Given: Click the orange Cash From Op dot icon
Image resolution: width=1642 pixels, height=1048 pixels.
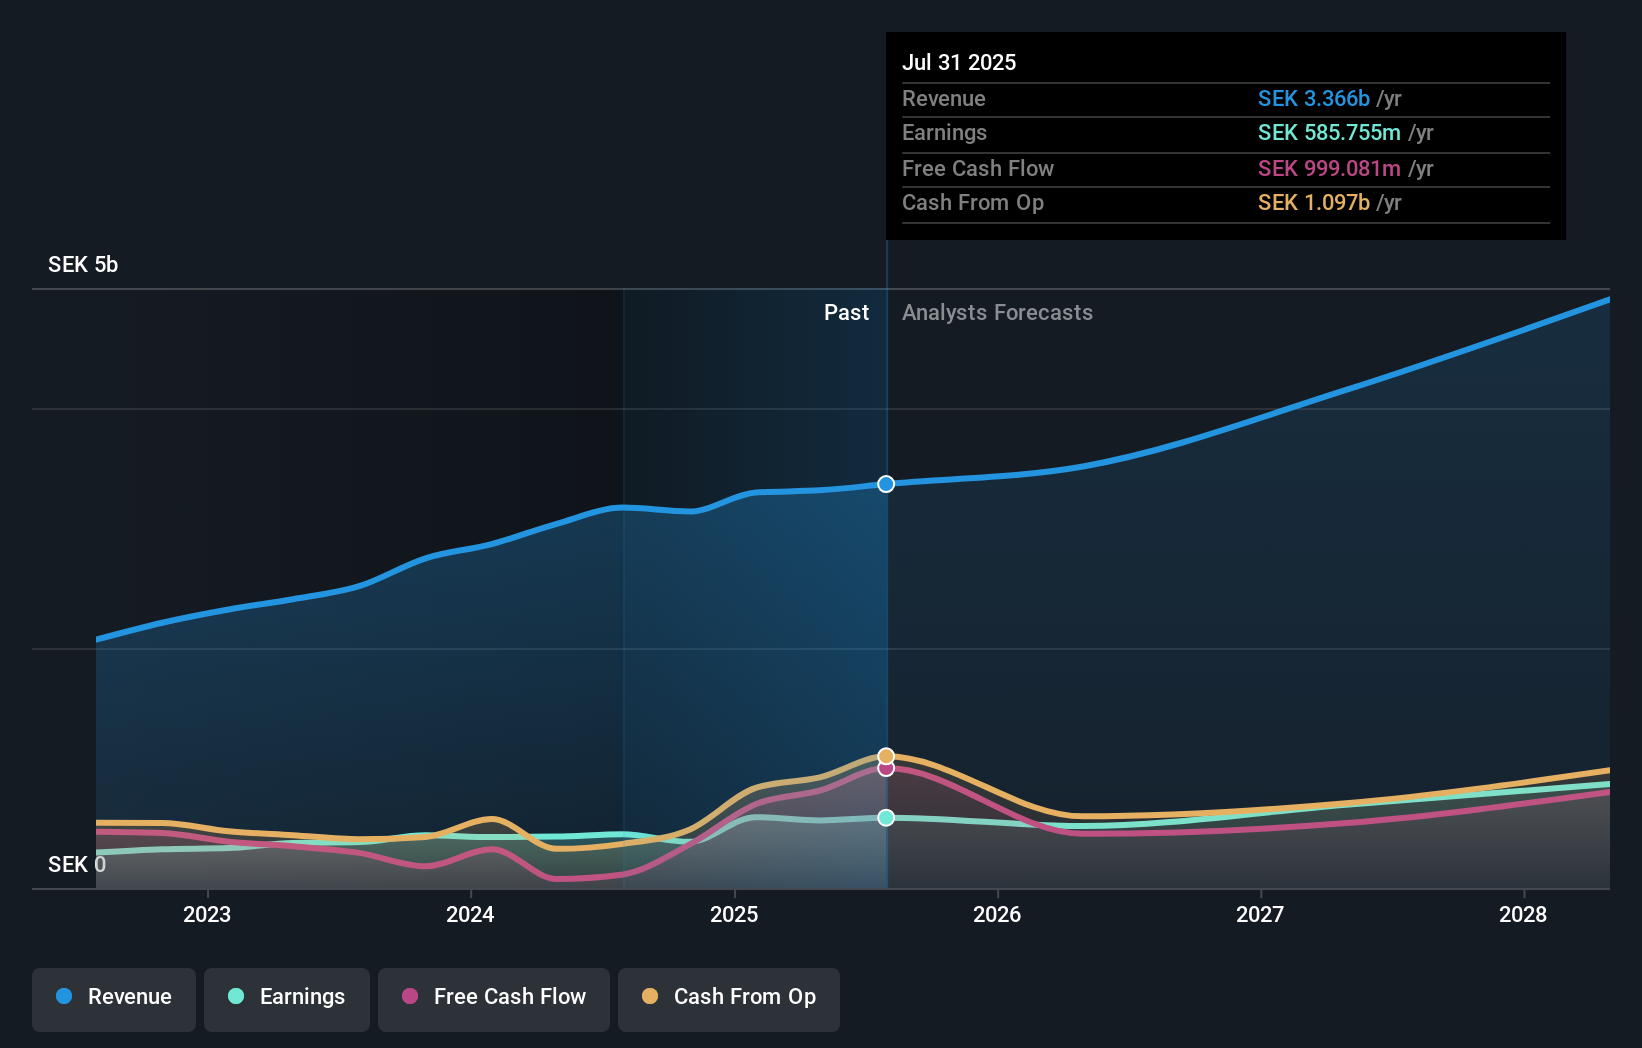Looking at the screenshot, I should pyautogui.click(x=650, y=997).
